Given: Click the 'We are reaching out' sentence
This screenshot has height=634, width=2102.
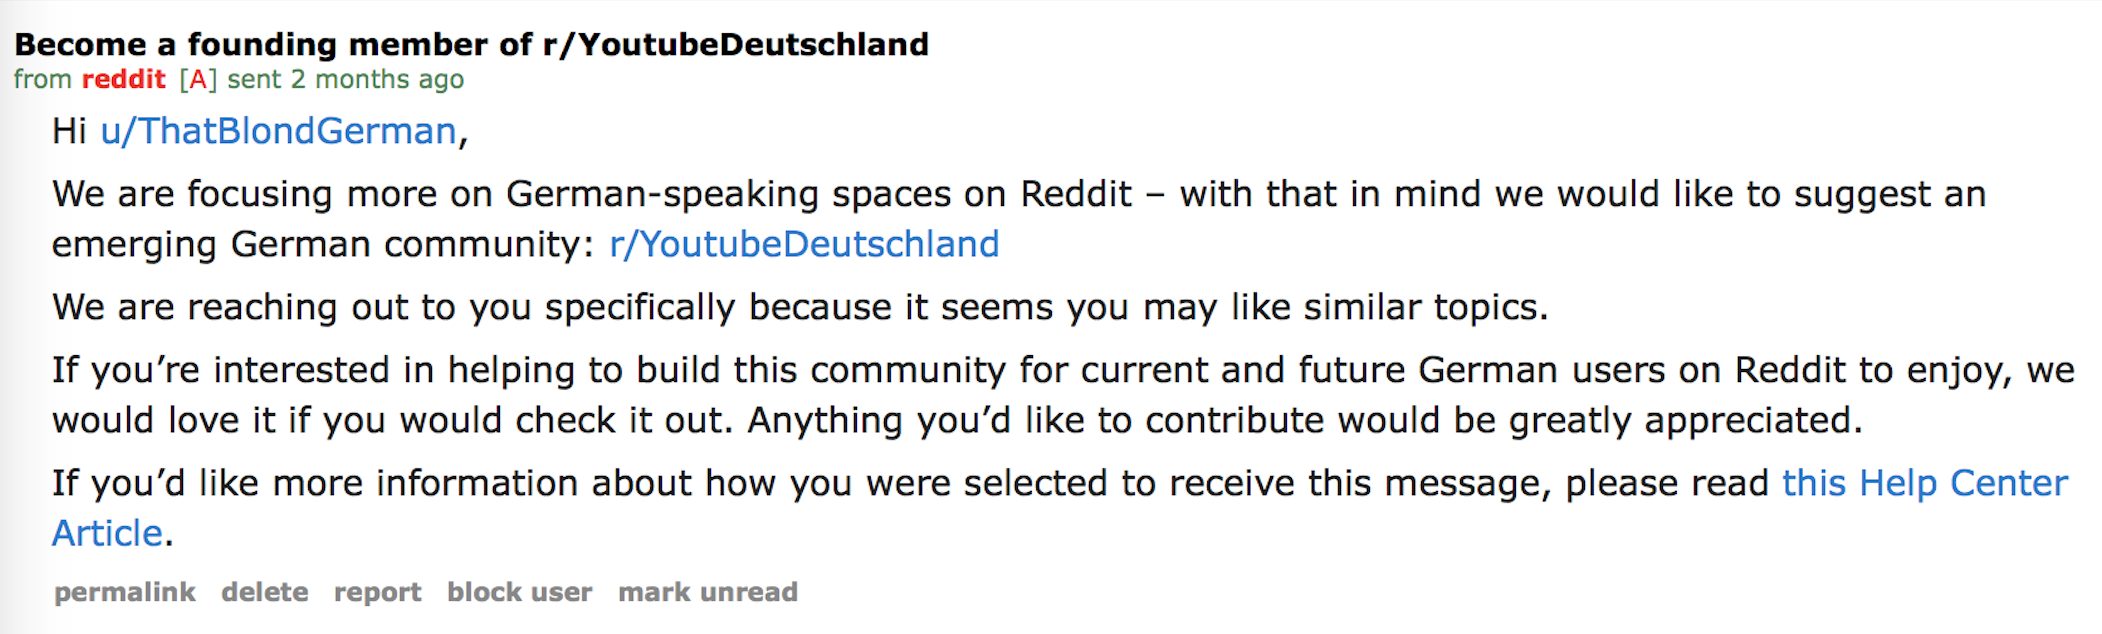Looking at the screenshot, I should point(800,308).
